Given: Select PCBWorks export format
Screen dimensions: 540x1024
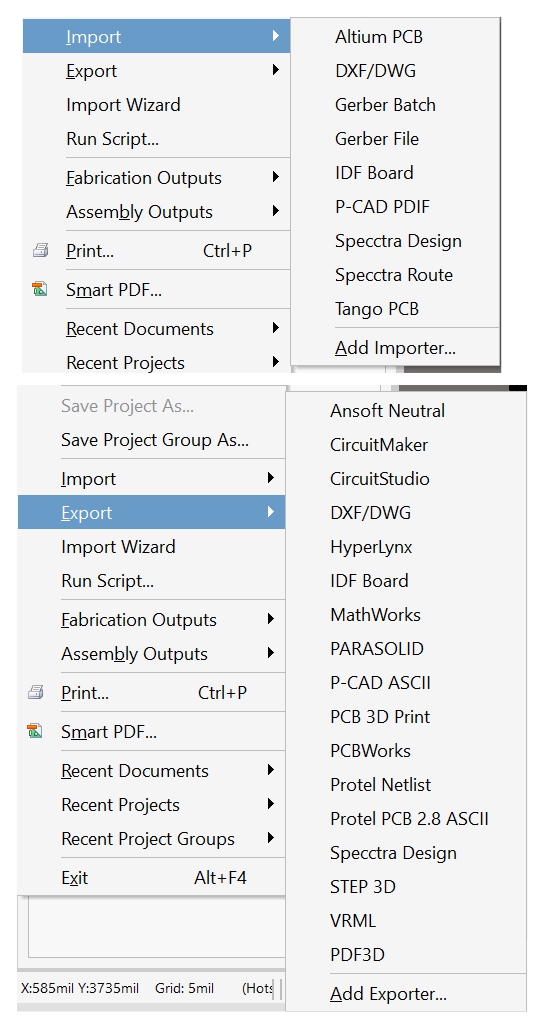Looking at the screenshot, I should click(x=371, y=751).
